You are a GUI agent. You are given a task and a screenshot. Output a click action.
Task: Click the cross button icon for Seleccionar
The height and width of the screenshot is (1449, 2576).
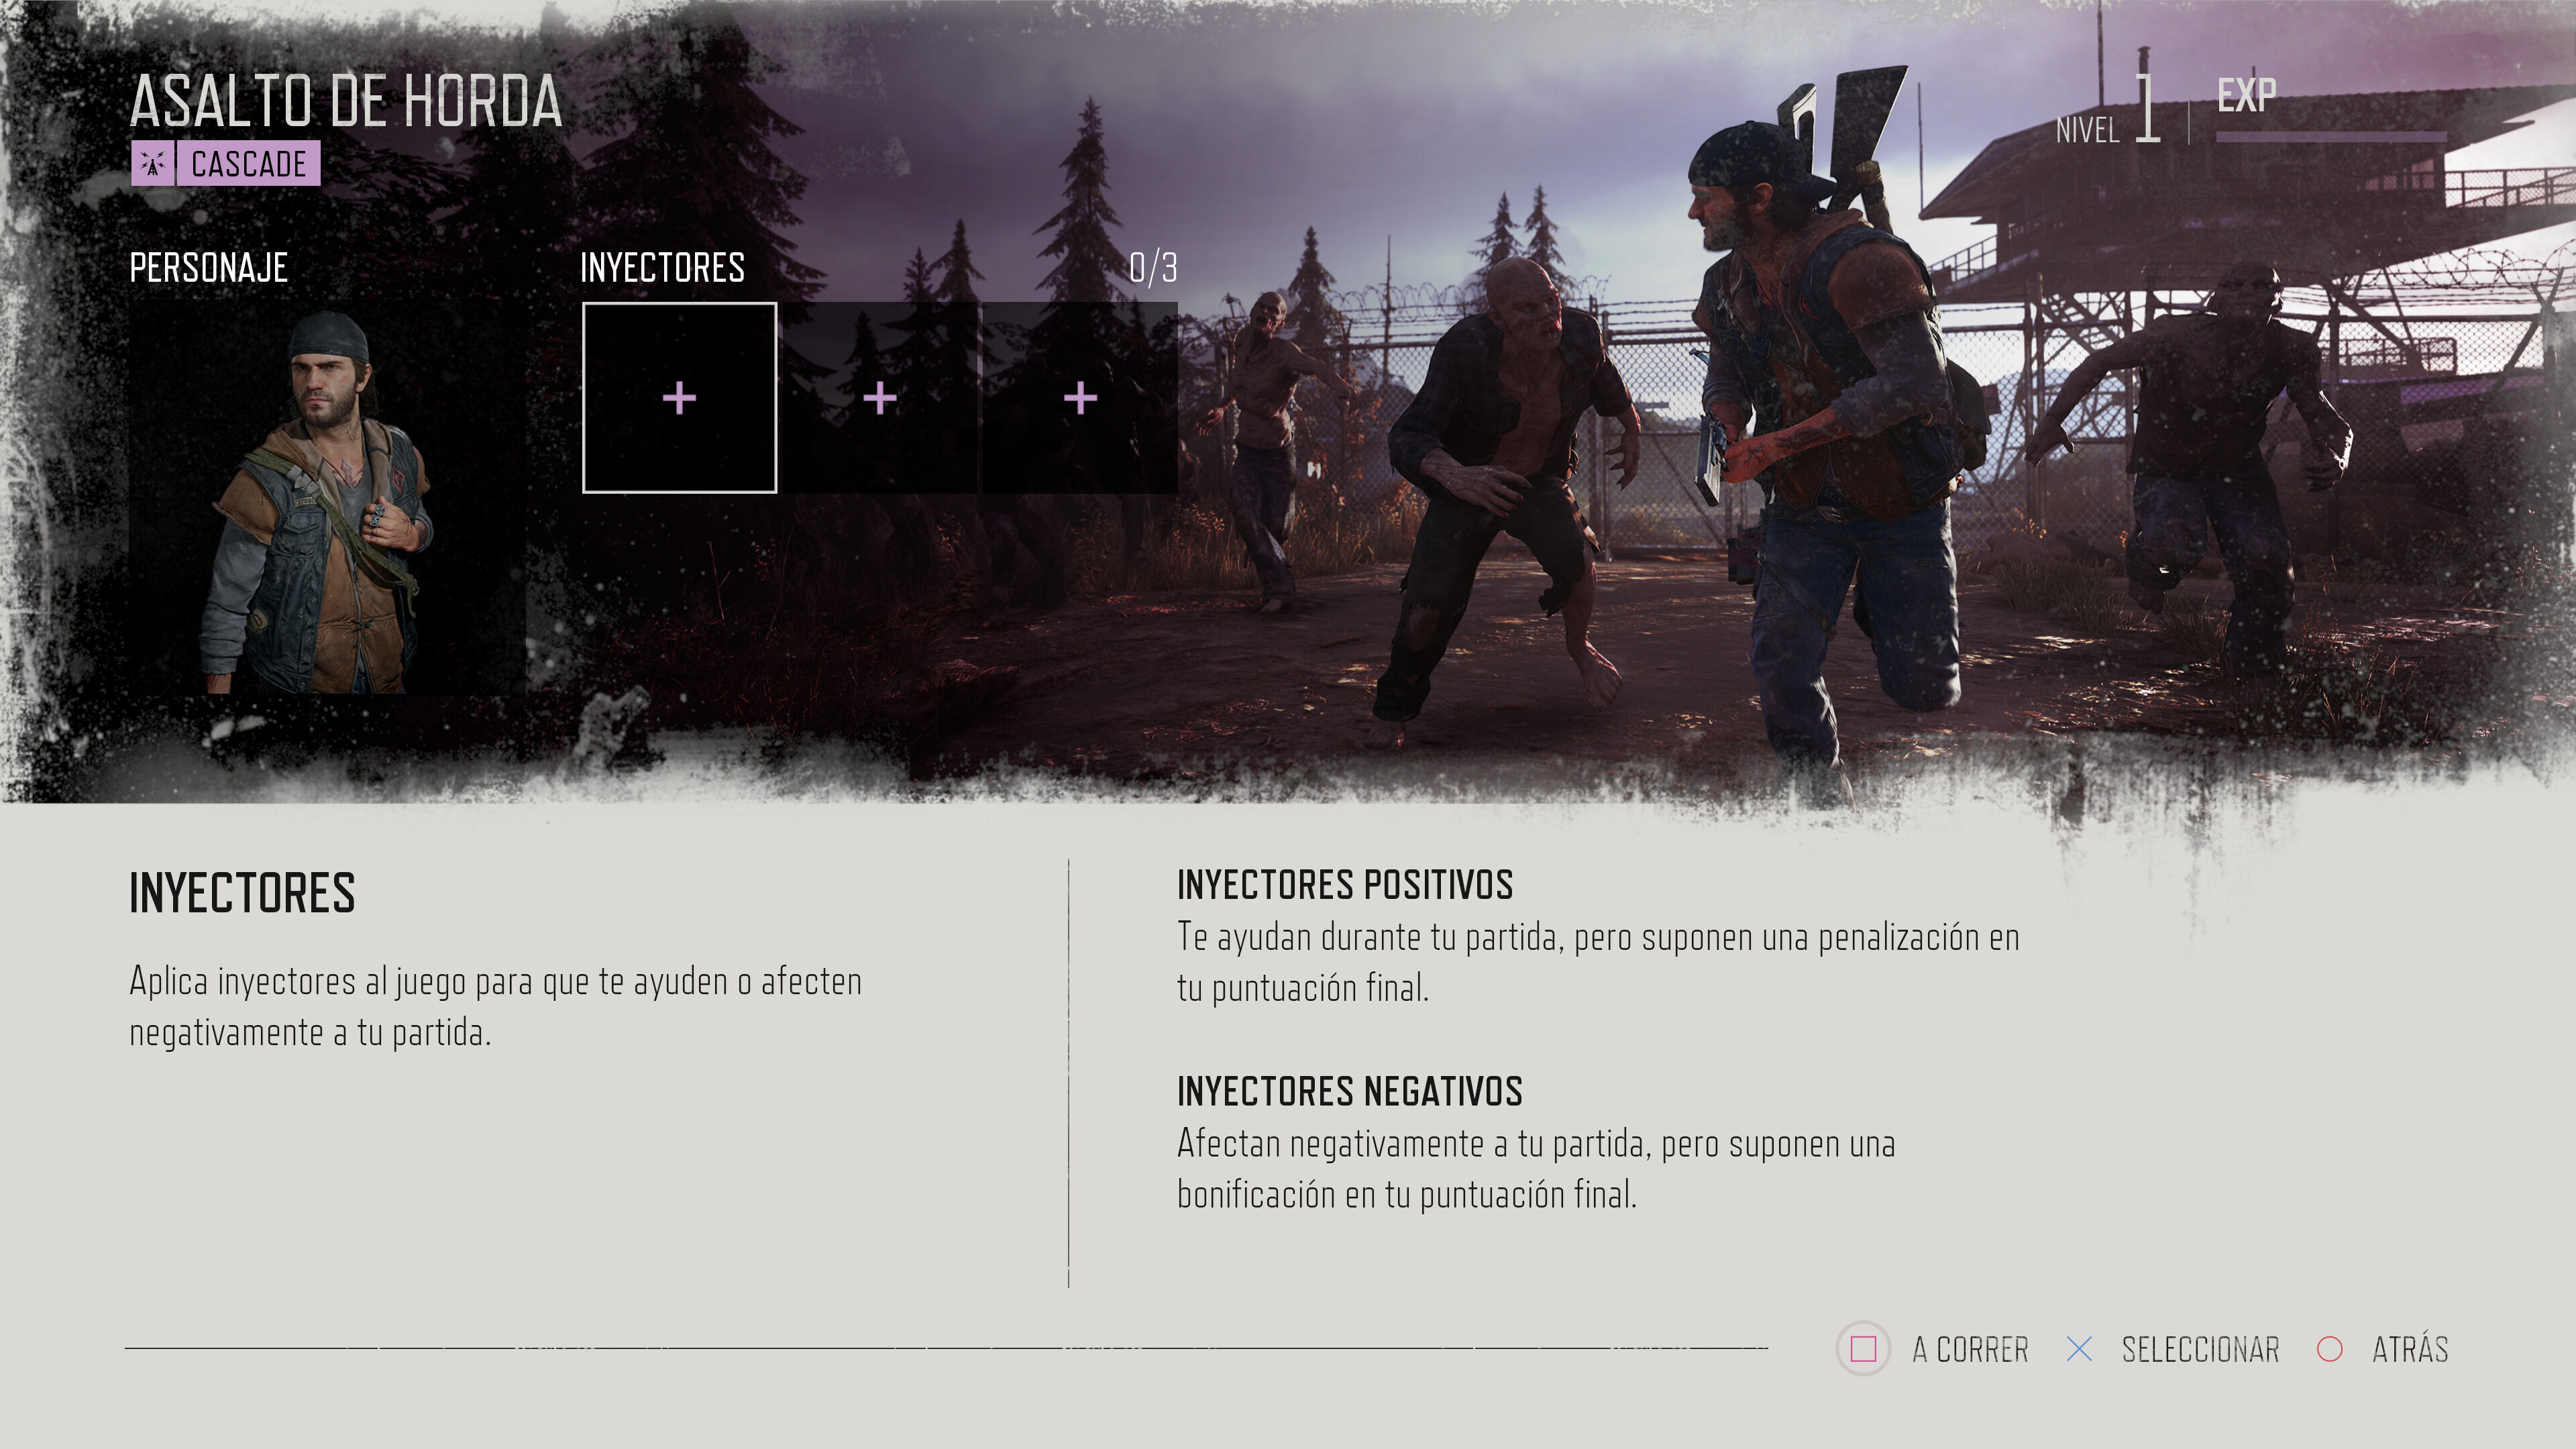tap(2079, 1349)
